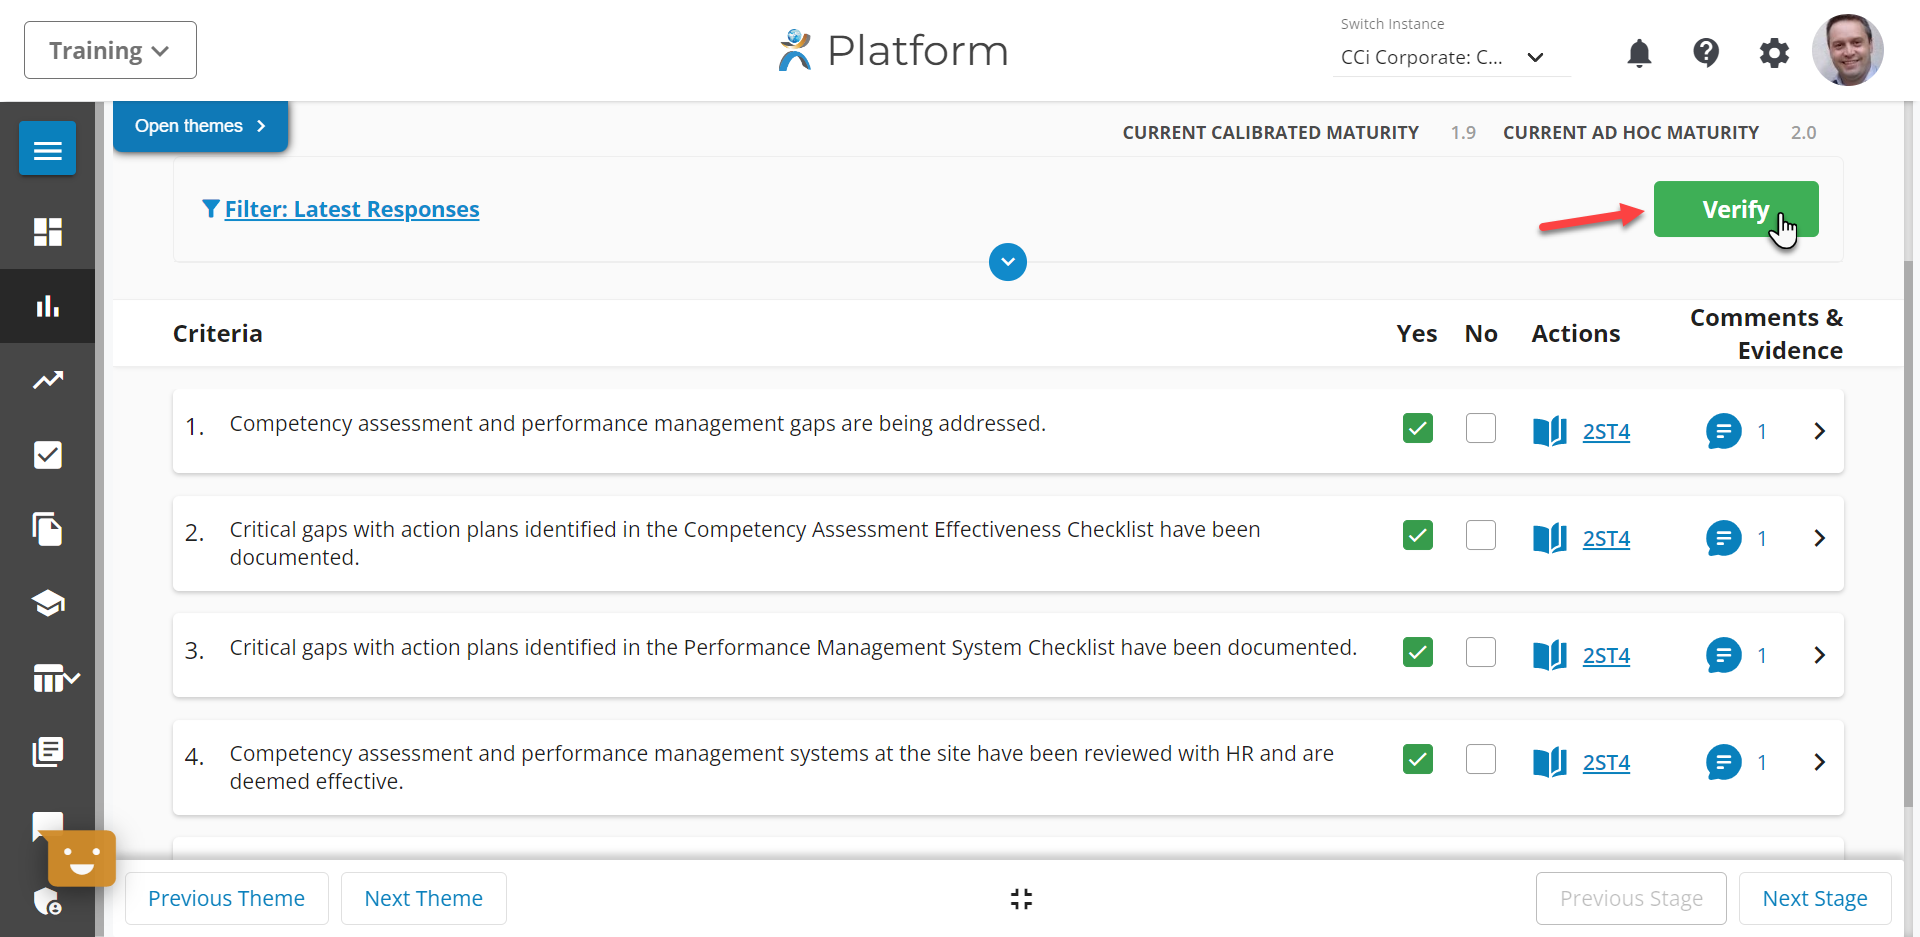Screen dimensions: 1920x937
Task: Open the Training dropdown menu
Action: (110, 51)
